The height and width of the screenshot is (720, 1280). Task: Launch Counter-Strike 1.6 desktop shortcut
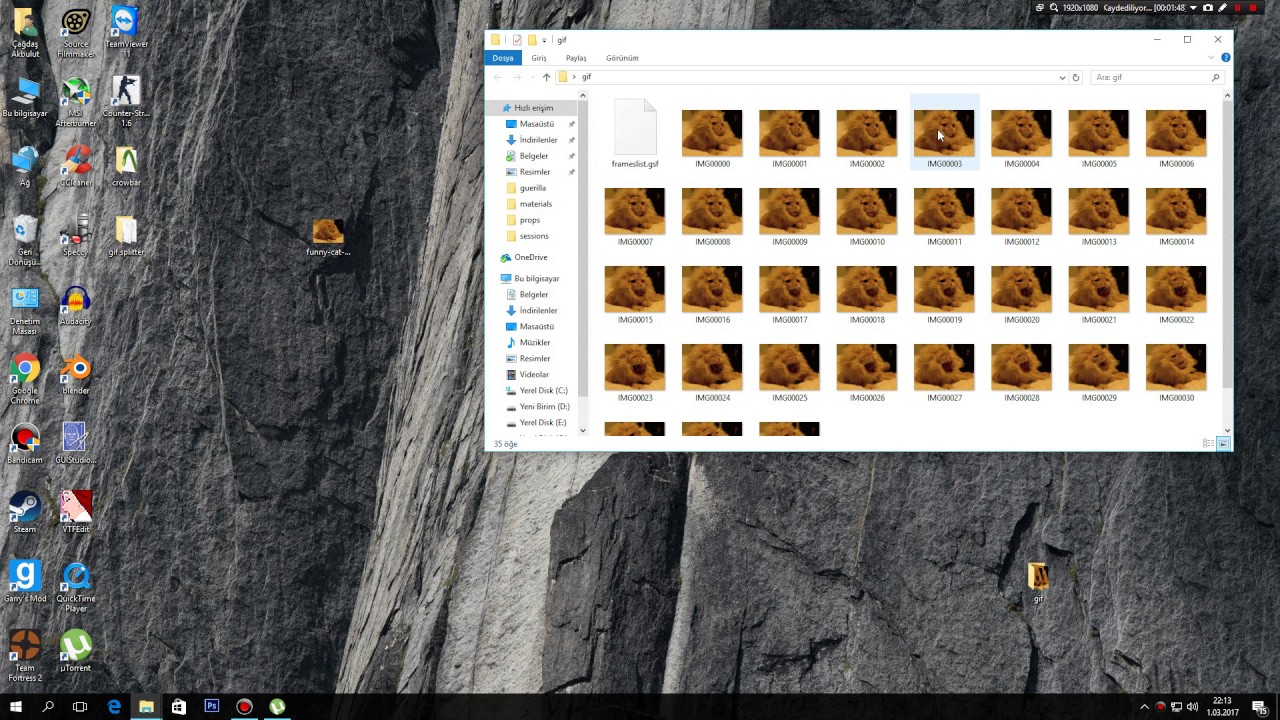pos(126,102)
